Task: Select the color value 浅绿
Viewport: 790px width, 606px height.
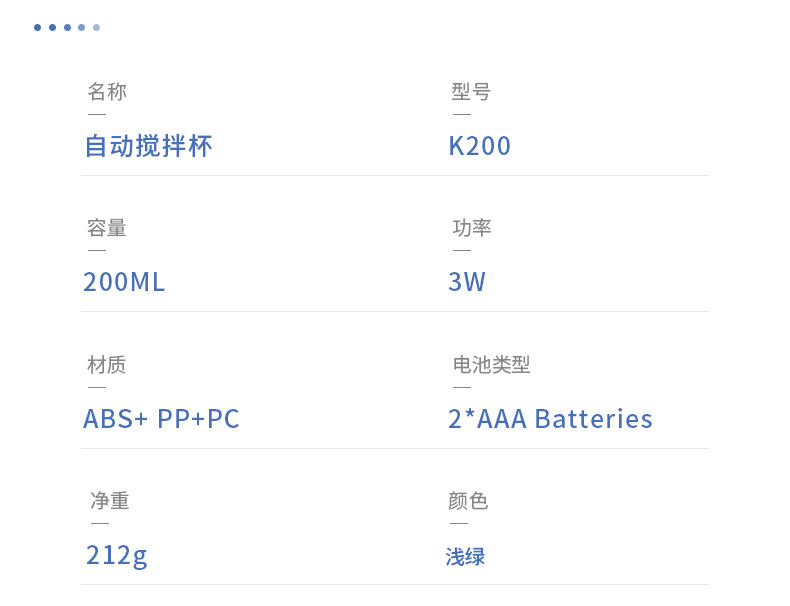Action: coord(465,557)
